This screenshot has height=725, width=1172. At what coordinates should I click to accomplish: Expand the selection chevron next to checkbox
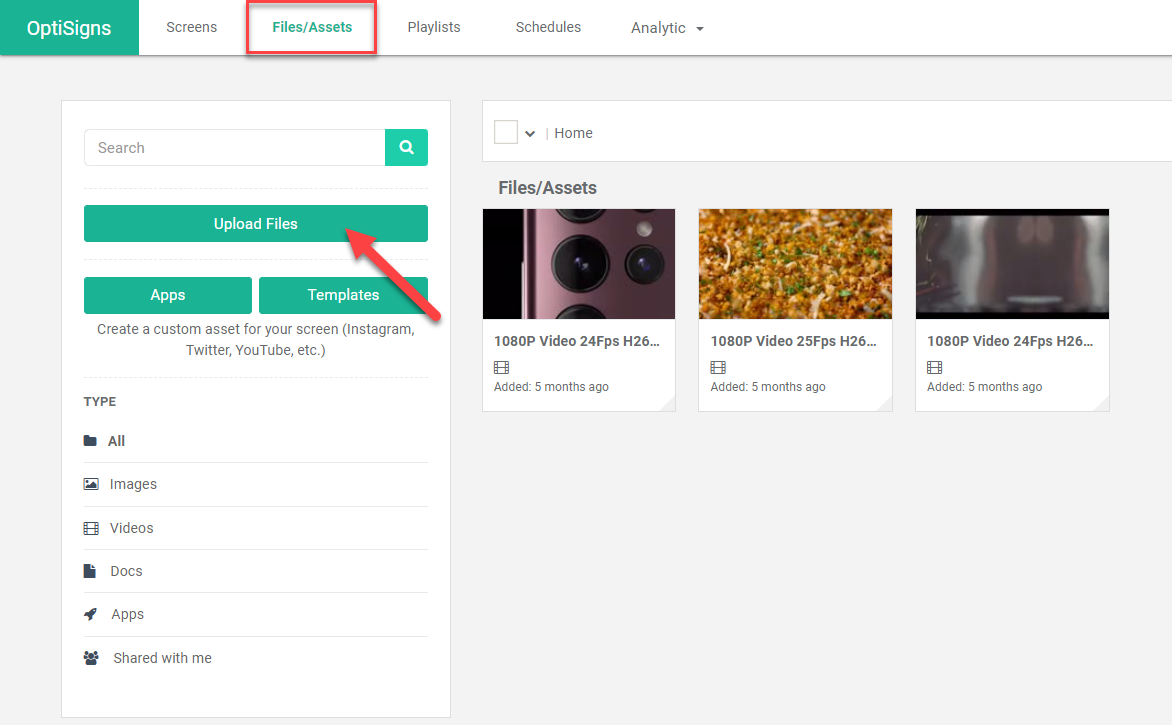pos(530,134)
